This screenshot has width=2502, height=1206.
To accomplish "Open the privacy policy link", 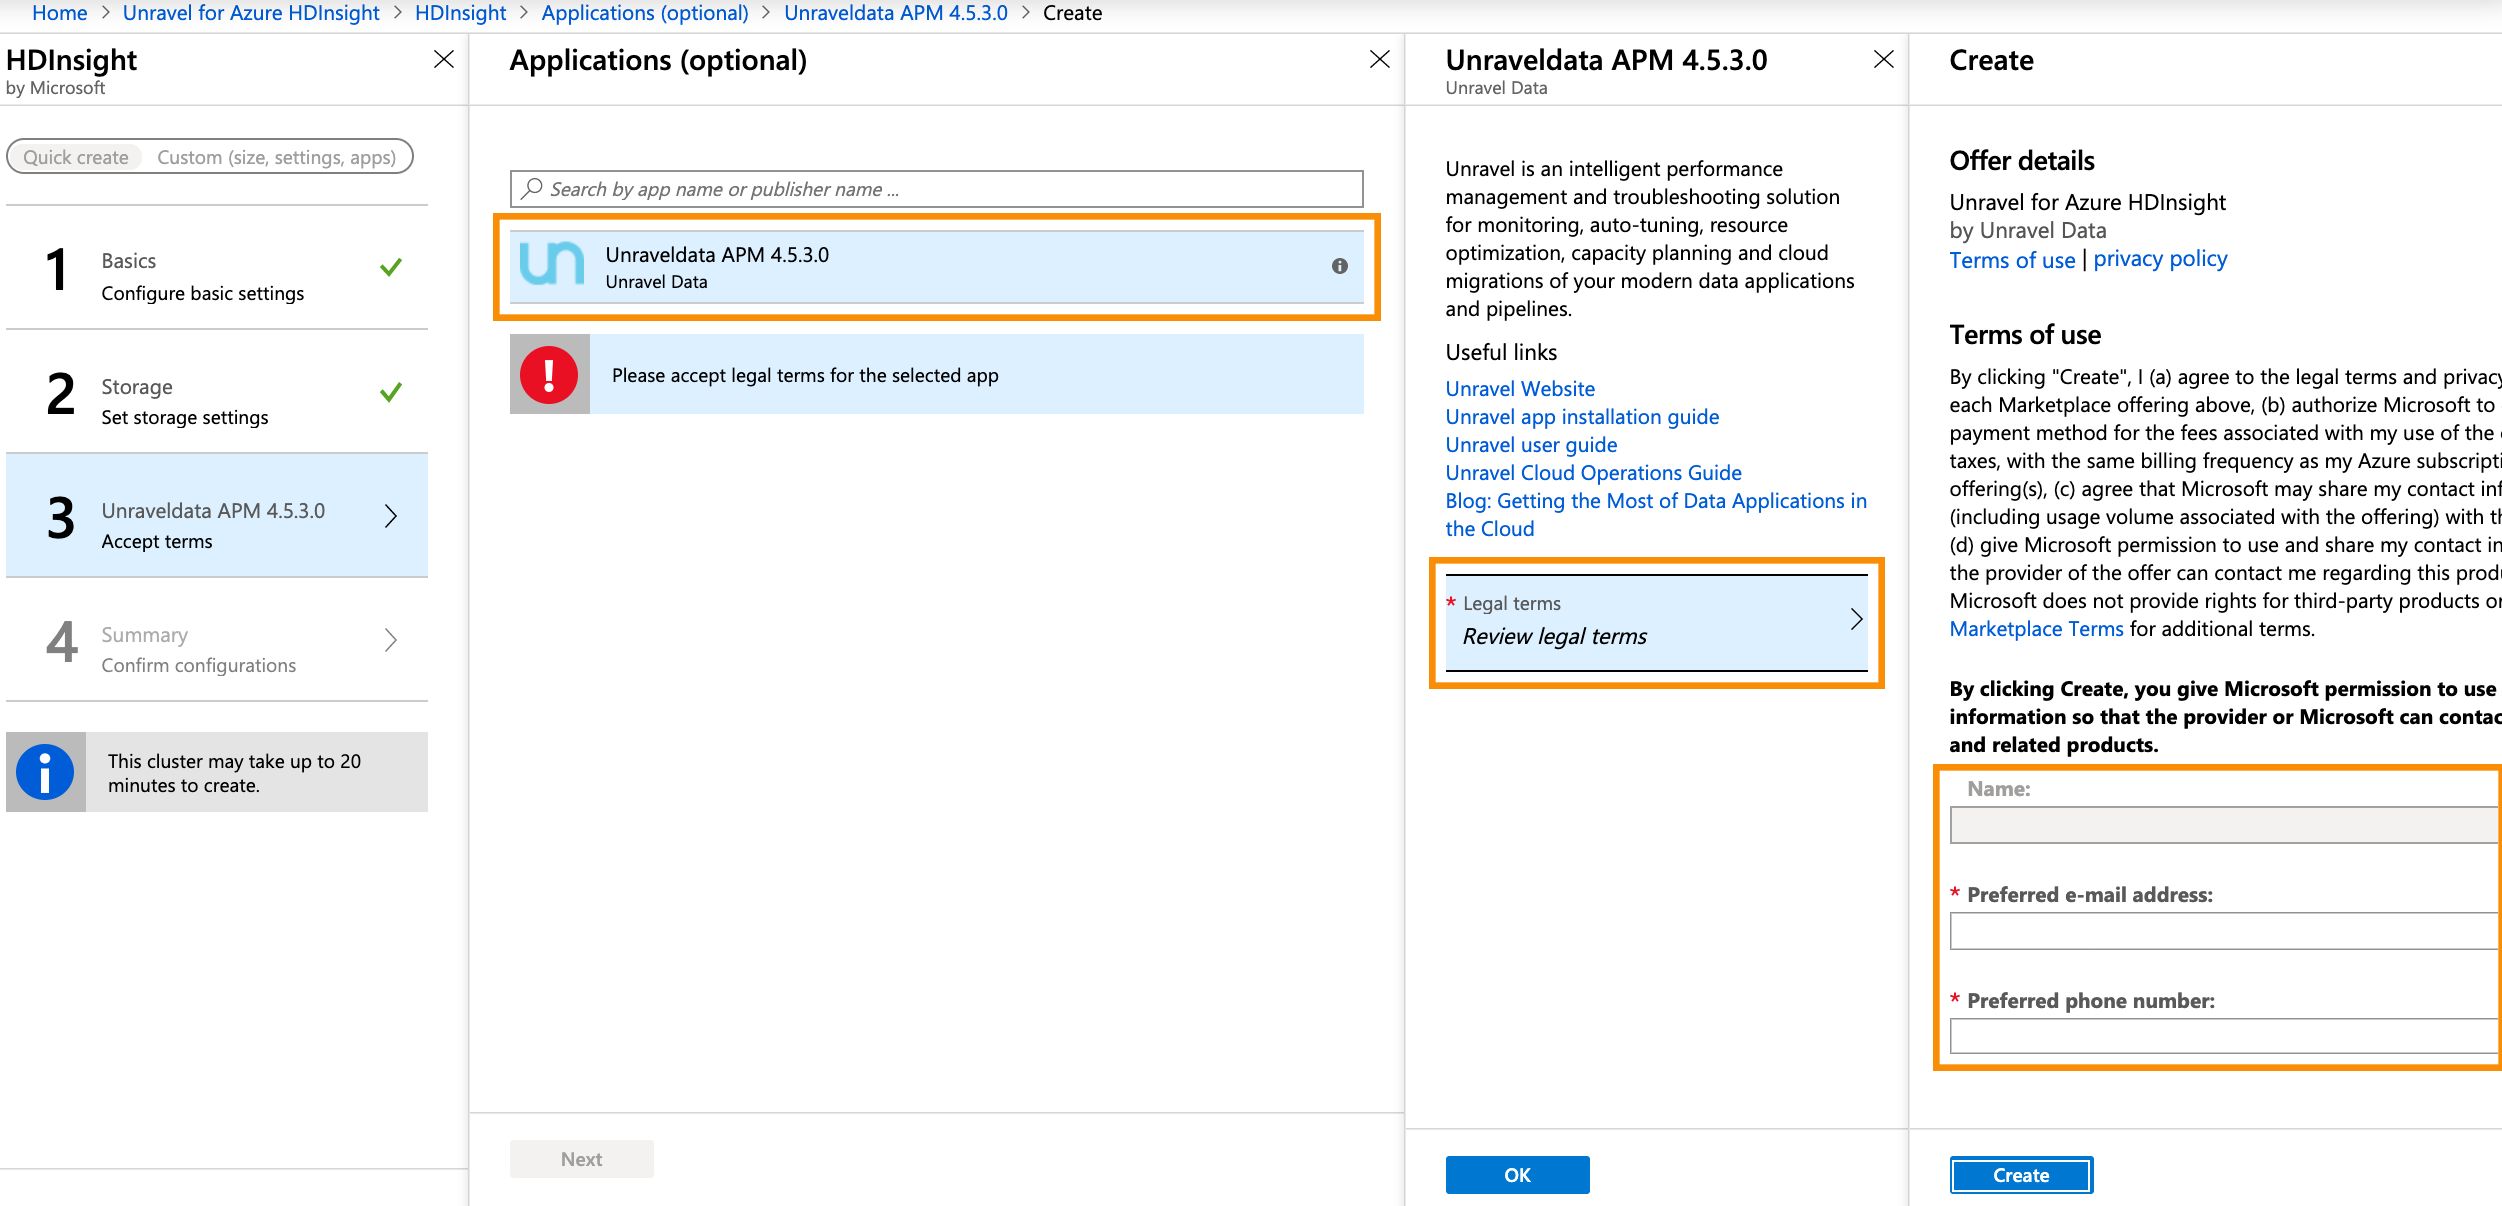I will click(x=2160, y=259).
